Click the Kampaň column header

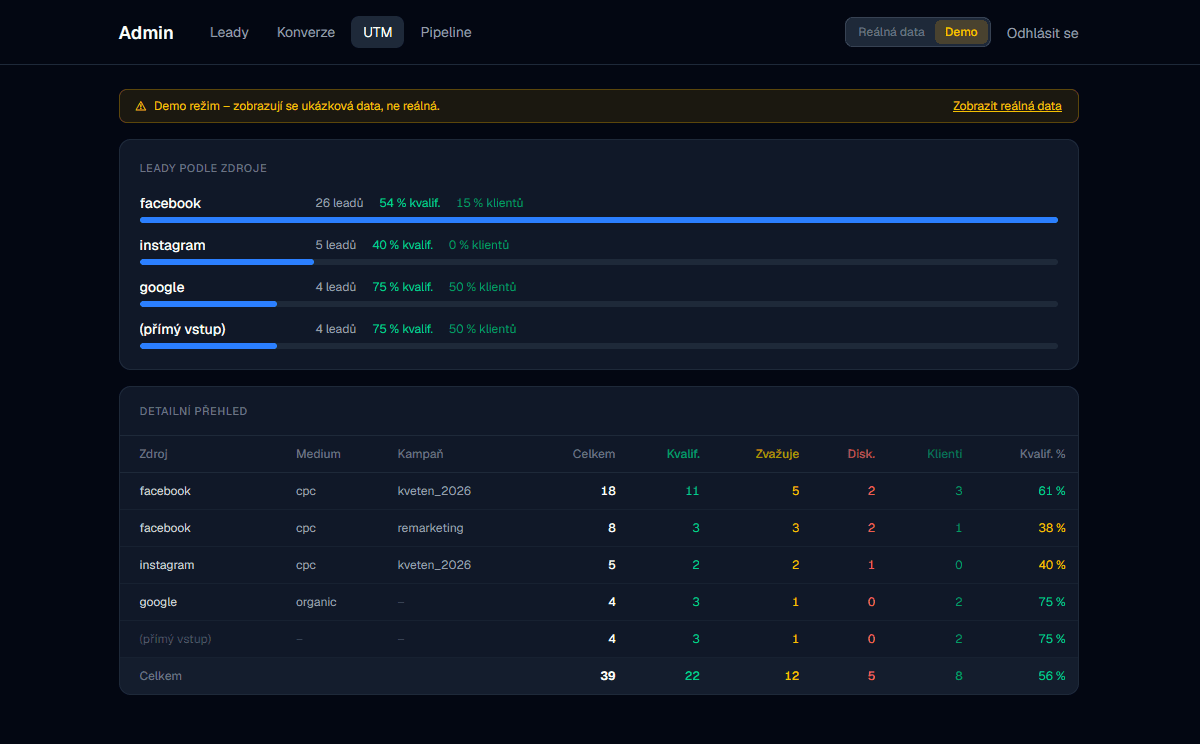pyautogui.click(x=418, y=454)
